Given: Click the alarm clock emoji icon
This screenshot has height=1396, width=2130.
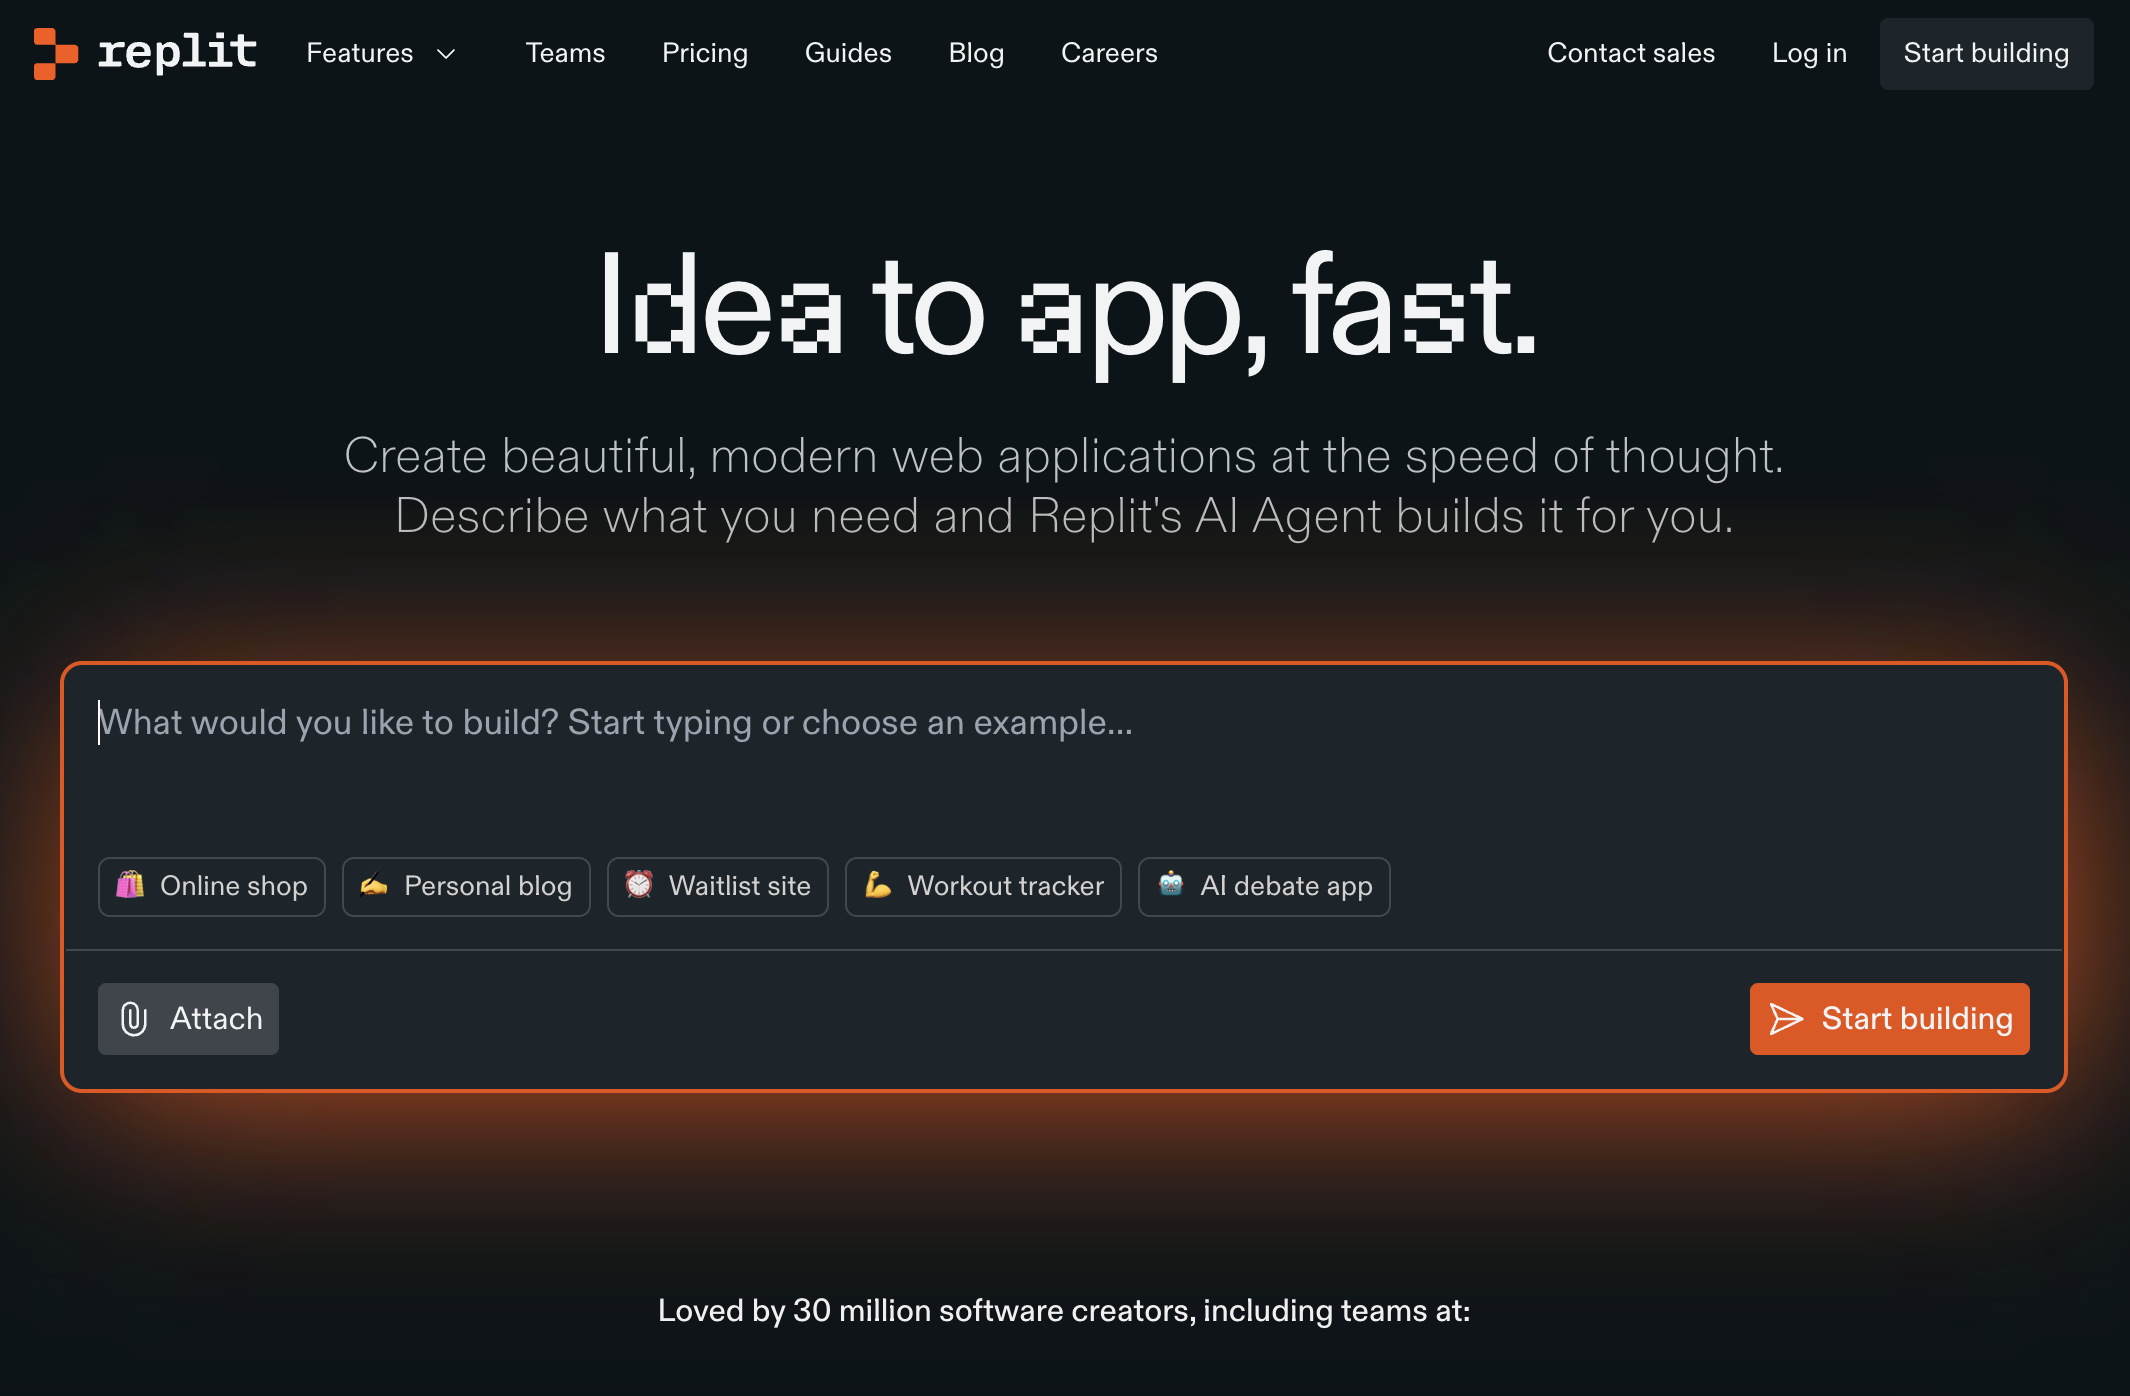Looking at the screenshot, I should click(639, 884).
